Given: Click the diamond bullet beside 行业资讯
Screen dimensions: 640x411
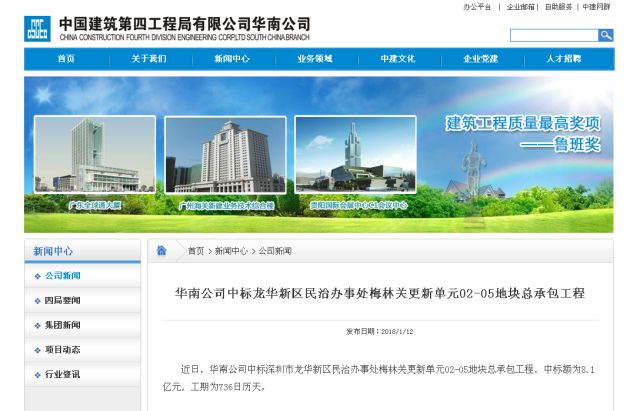Looking at the screenshot, I should pos(38,375).
